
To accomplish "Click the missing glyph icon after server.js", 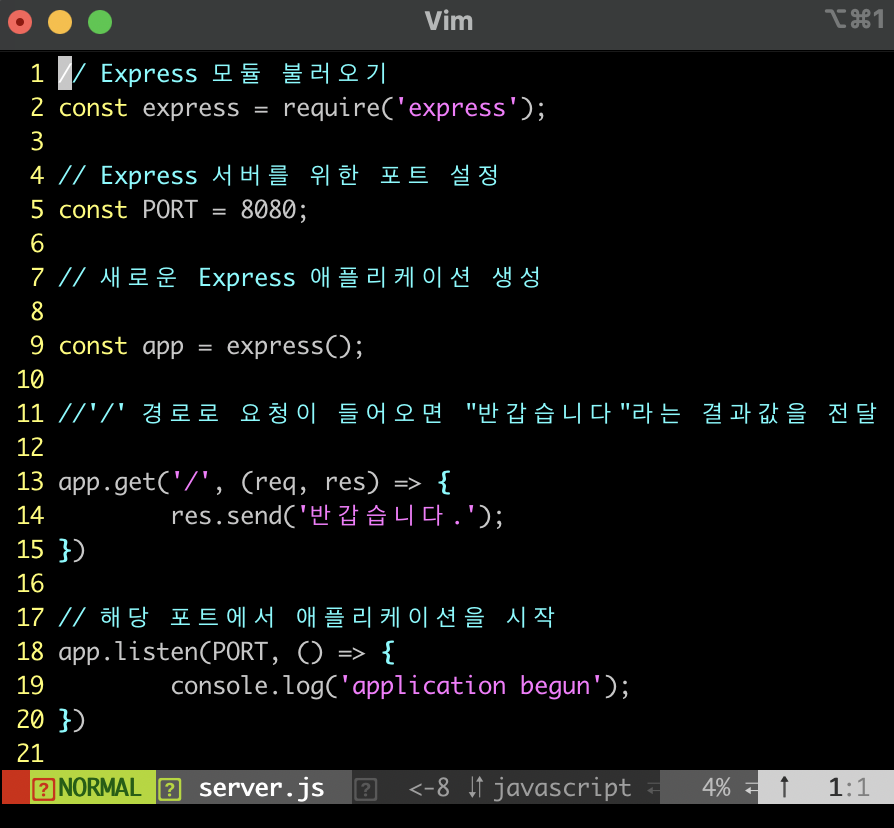I will pos(366,788).
